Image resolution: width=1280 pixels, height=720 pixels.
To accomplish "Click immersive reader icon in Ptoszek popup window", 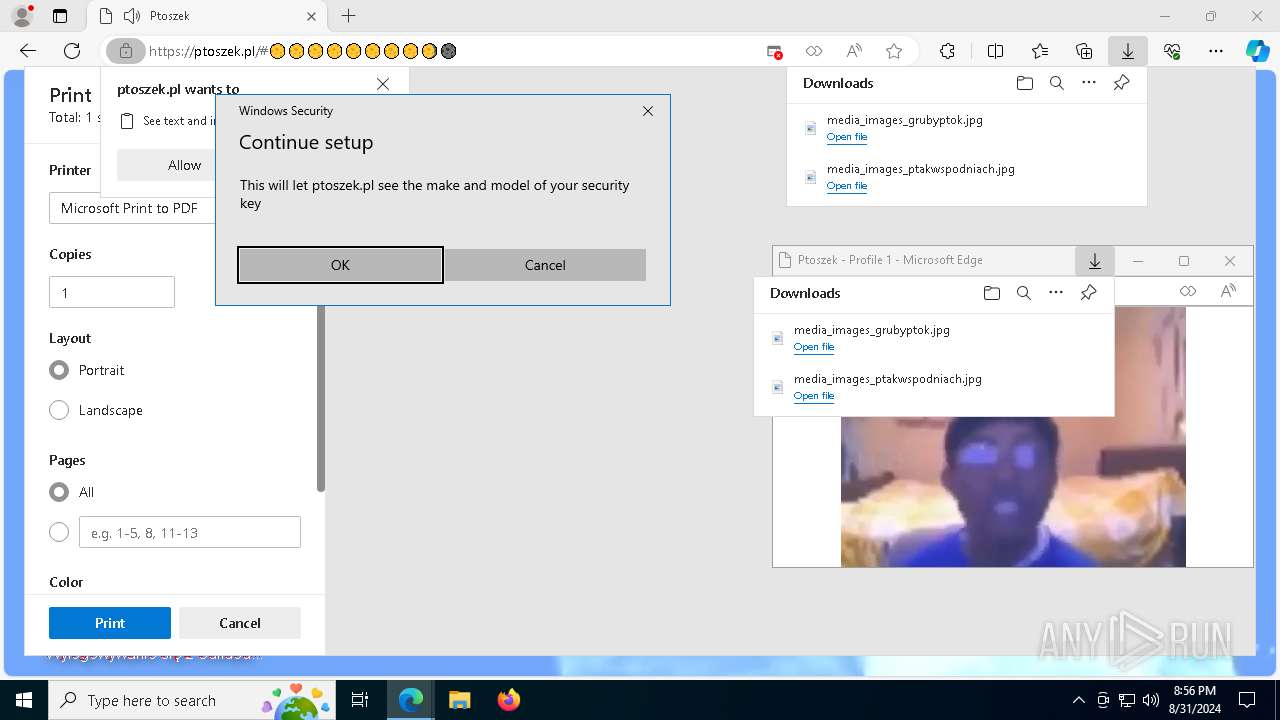I will tap(1188, 291).
